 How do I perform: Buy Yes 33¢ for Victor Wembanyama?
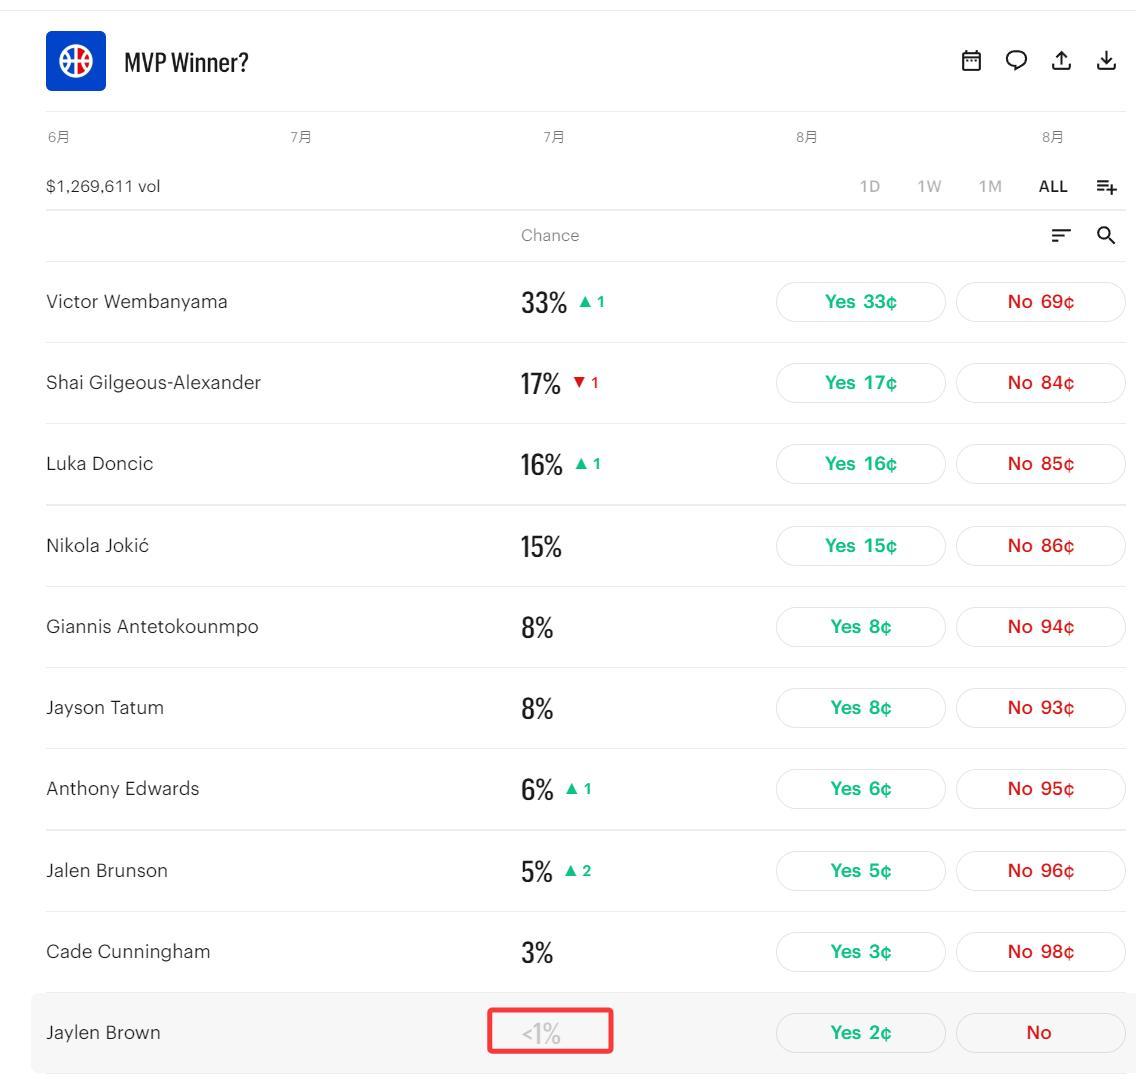[x=861, y=301]
